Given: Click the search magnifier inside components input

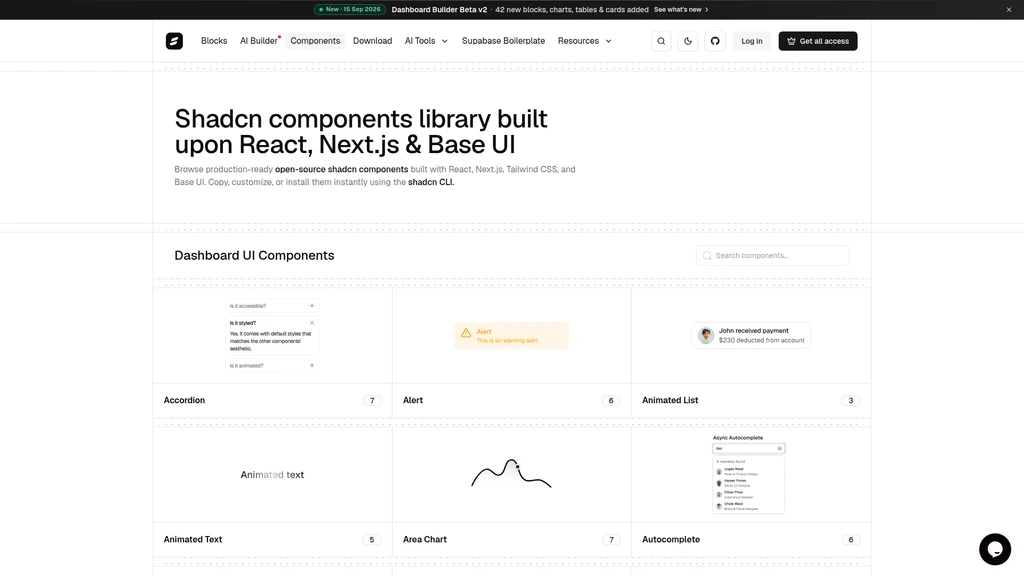Looking at the screenshot, I should point(707,255).
